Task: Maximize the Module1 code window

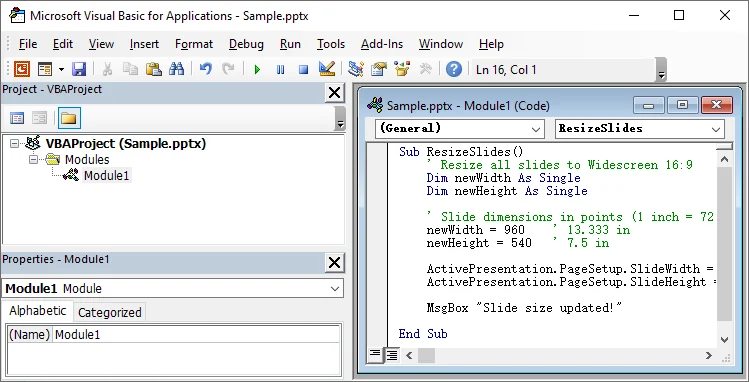Action: point(682,105)
